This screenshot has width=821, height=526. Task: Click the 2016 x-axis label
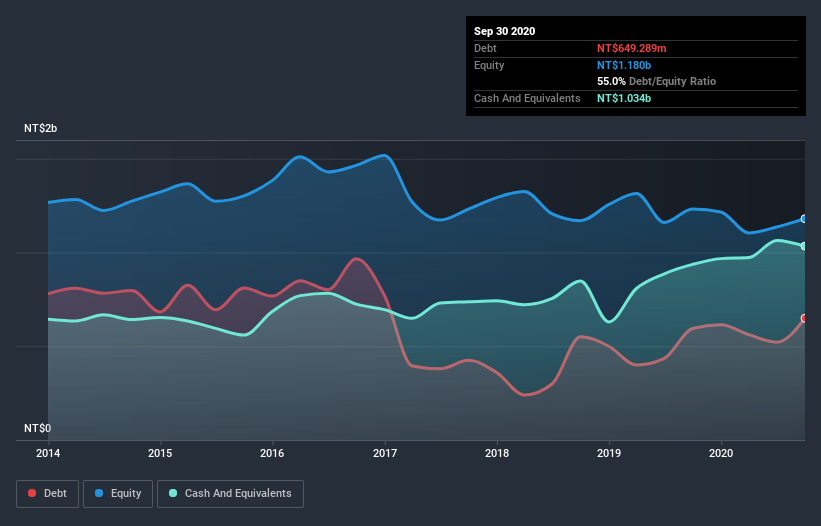click(x=272, y=453)
